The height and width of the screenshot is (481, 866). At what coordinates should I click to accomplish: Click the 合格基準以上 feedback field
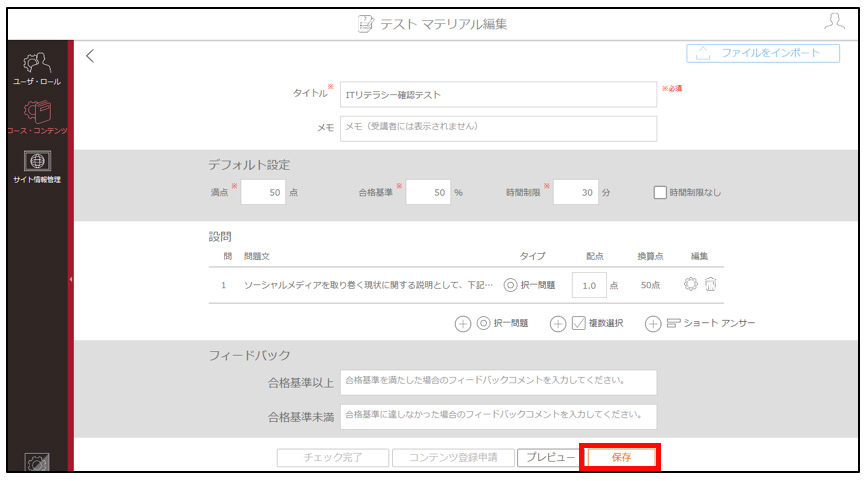(x=498, y=382)
